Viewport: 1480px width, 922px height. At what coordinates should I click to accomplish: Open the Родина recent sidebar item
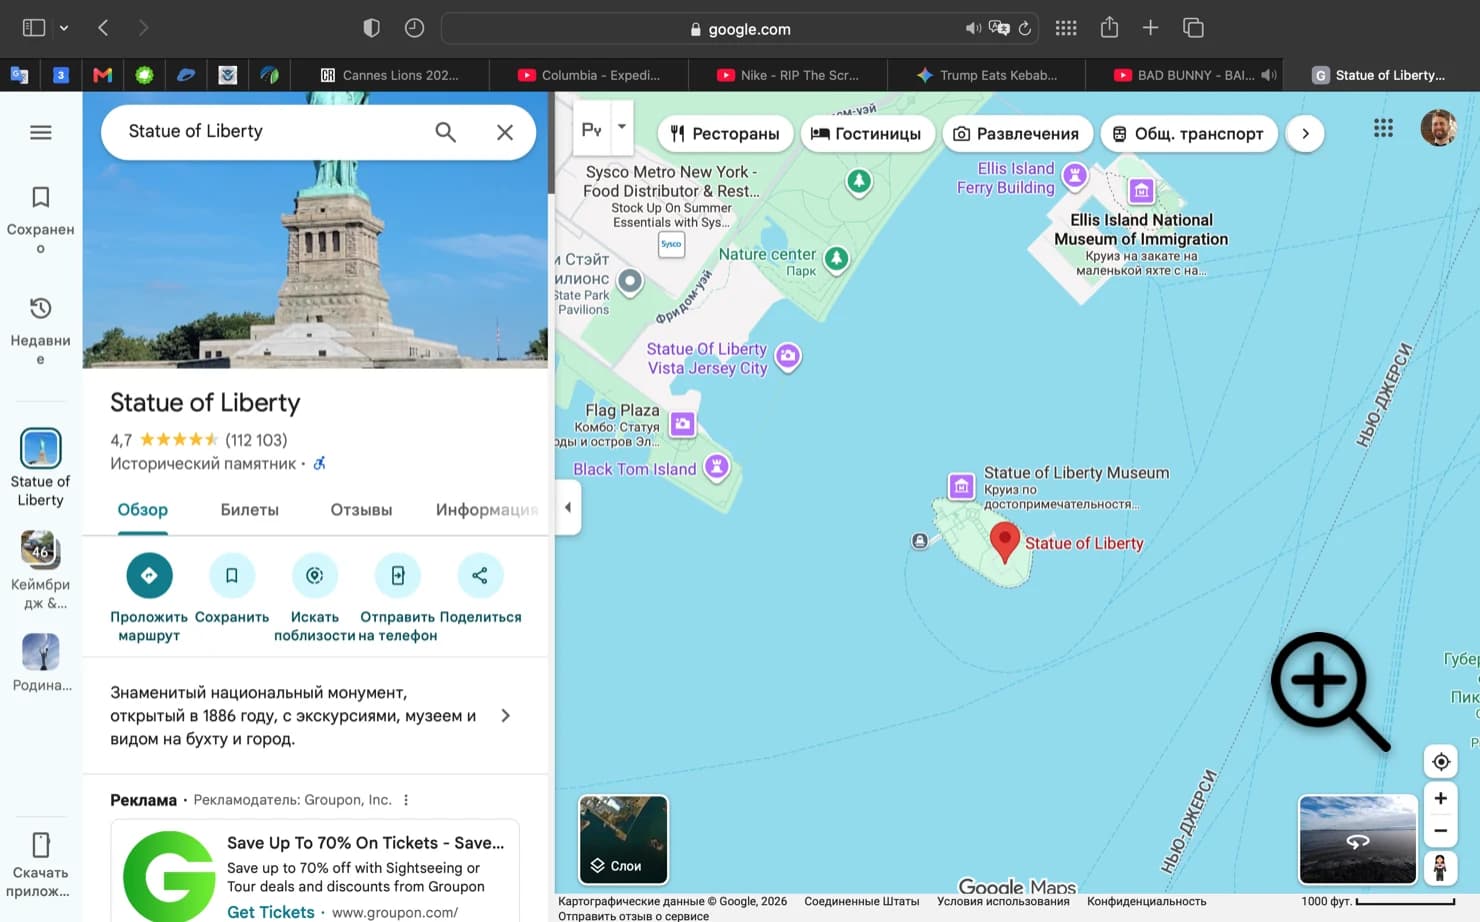41,662
